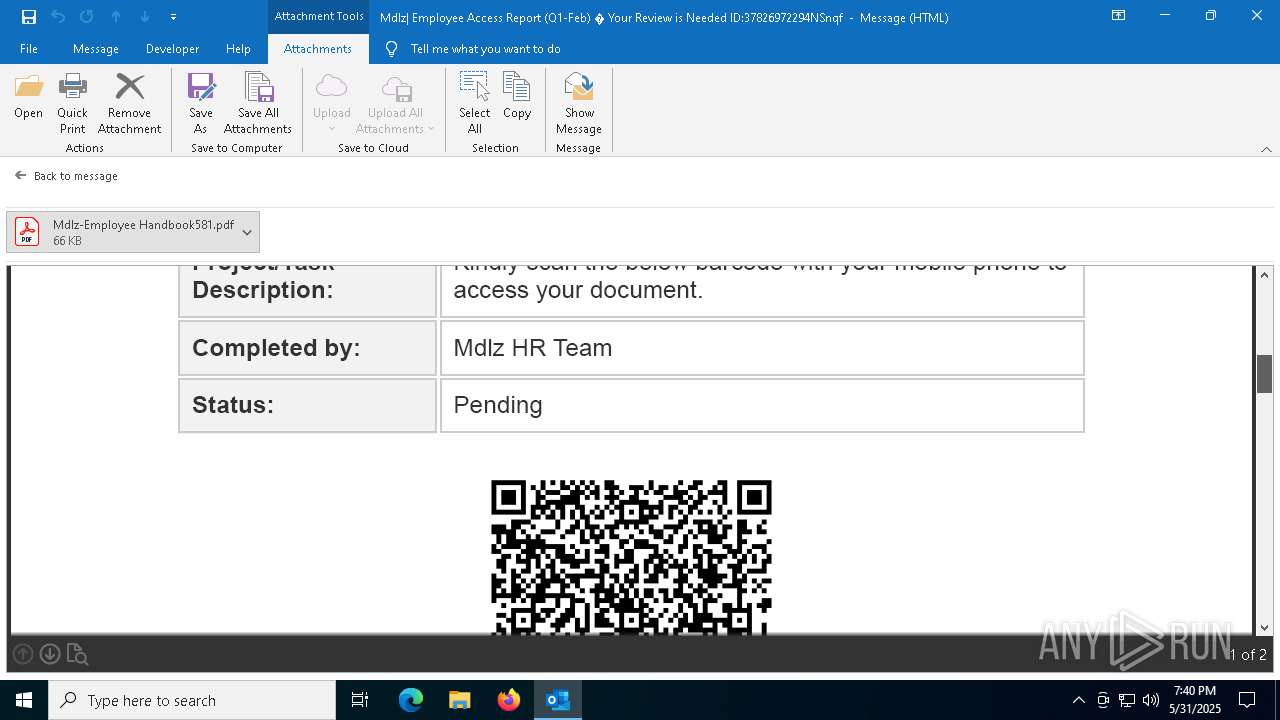Click the QR code in the PDF preview

pos(631,557)
